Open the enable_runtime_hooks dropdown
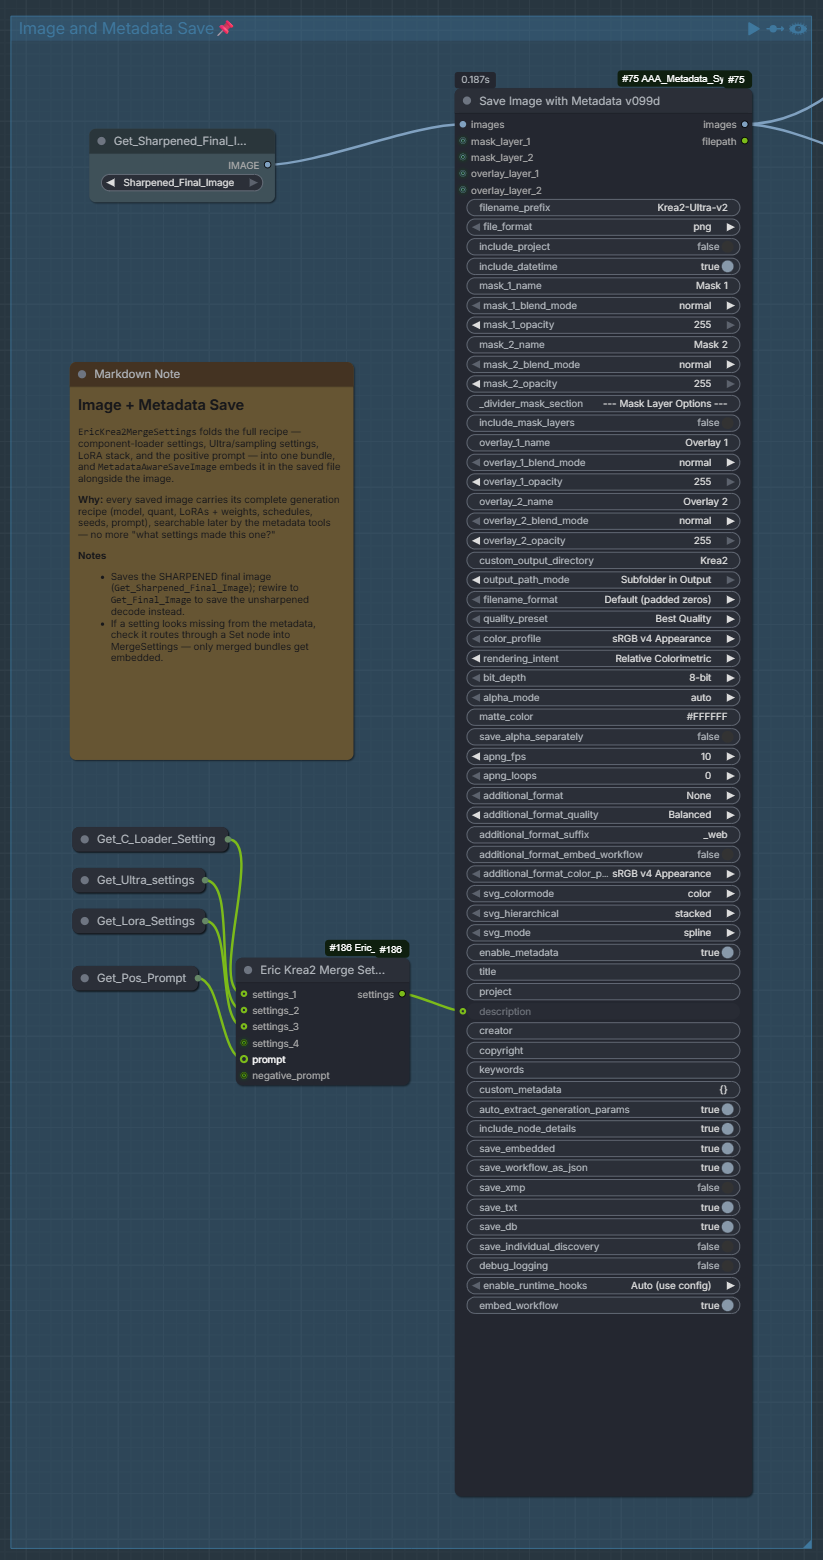Screen dimensions: 823x1560 pyautogui.click(x=603, y=1286)
